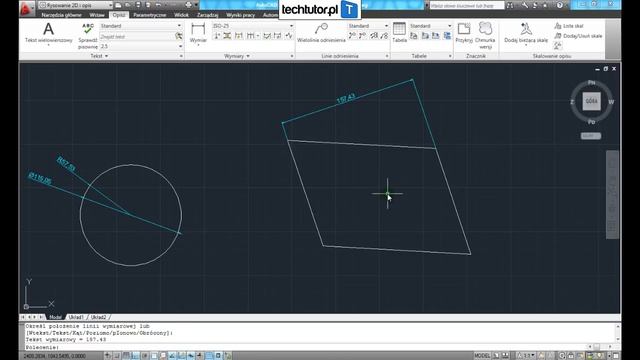Viewport: 640px width, 360px height.
Task: Click the second small dimension icon under ISO-25
Action: [227, 36]
